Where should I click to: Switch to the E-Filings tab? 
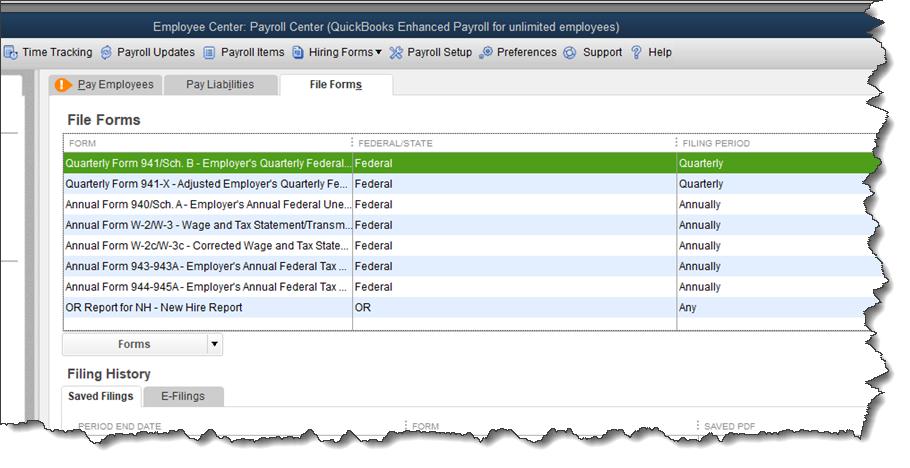[x=183, y=396]
